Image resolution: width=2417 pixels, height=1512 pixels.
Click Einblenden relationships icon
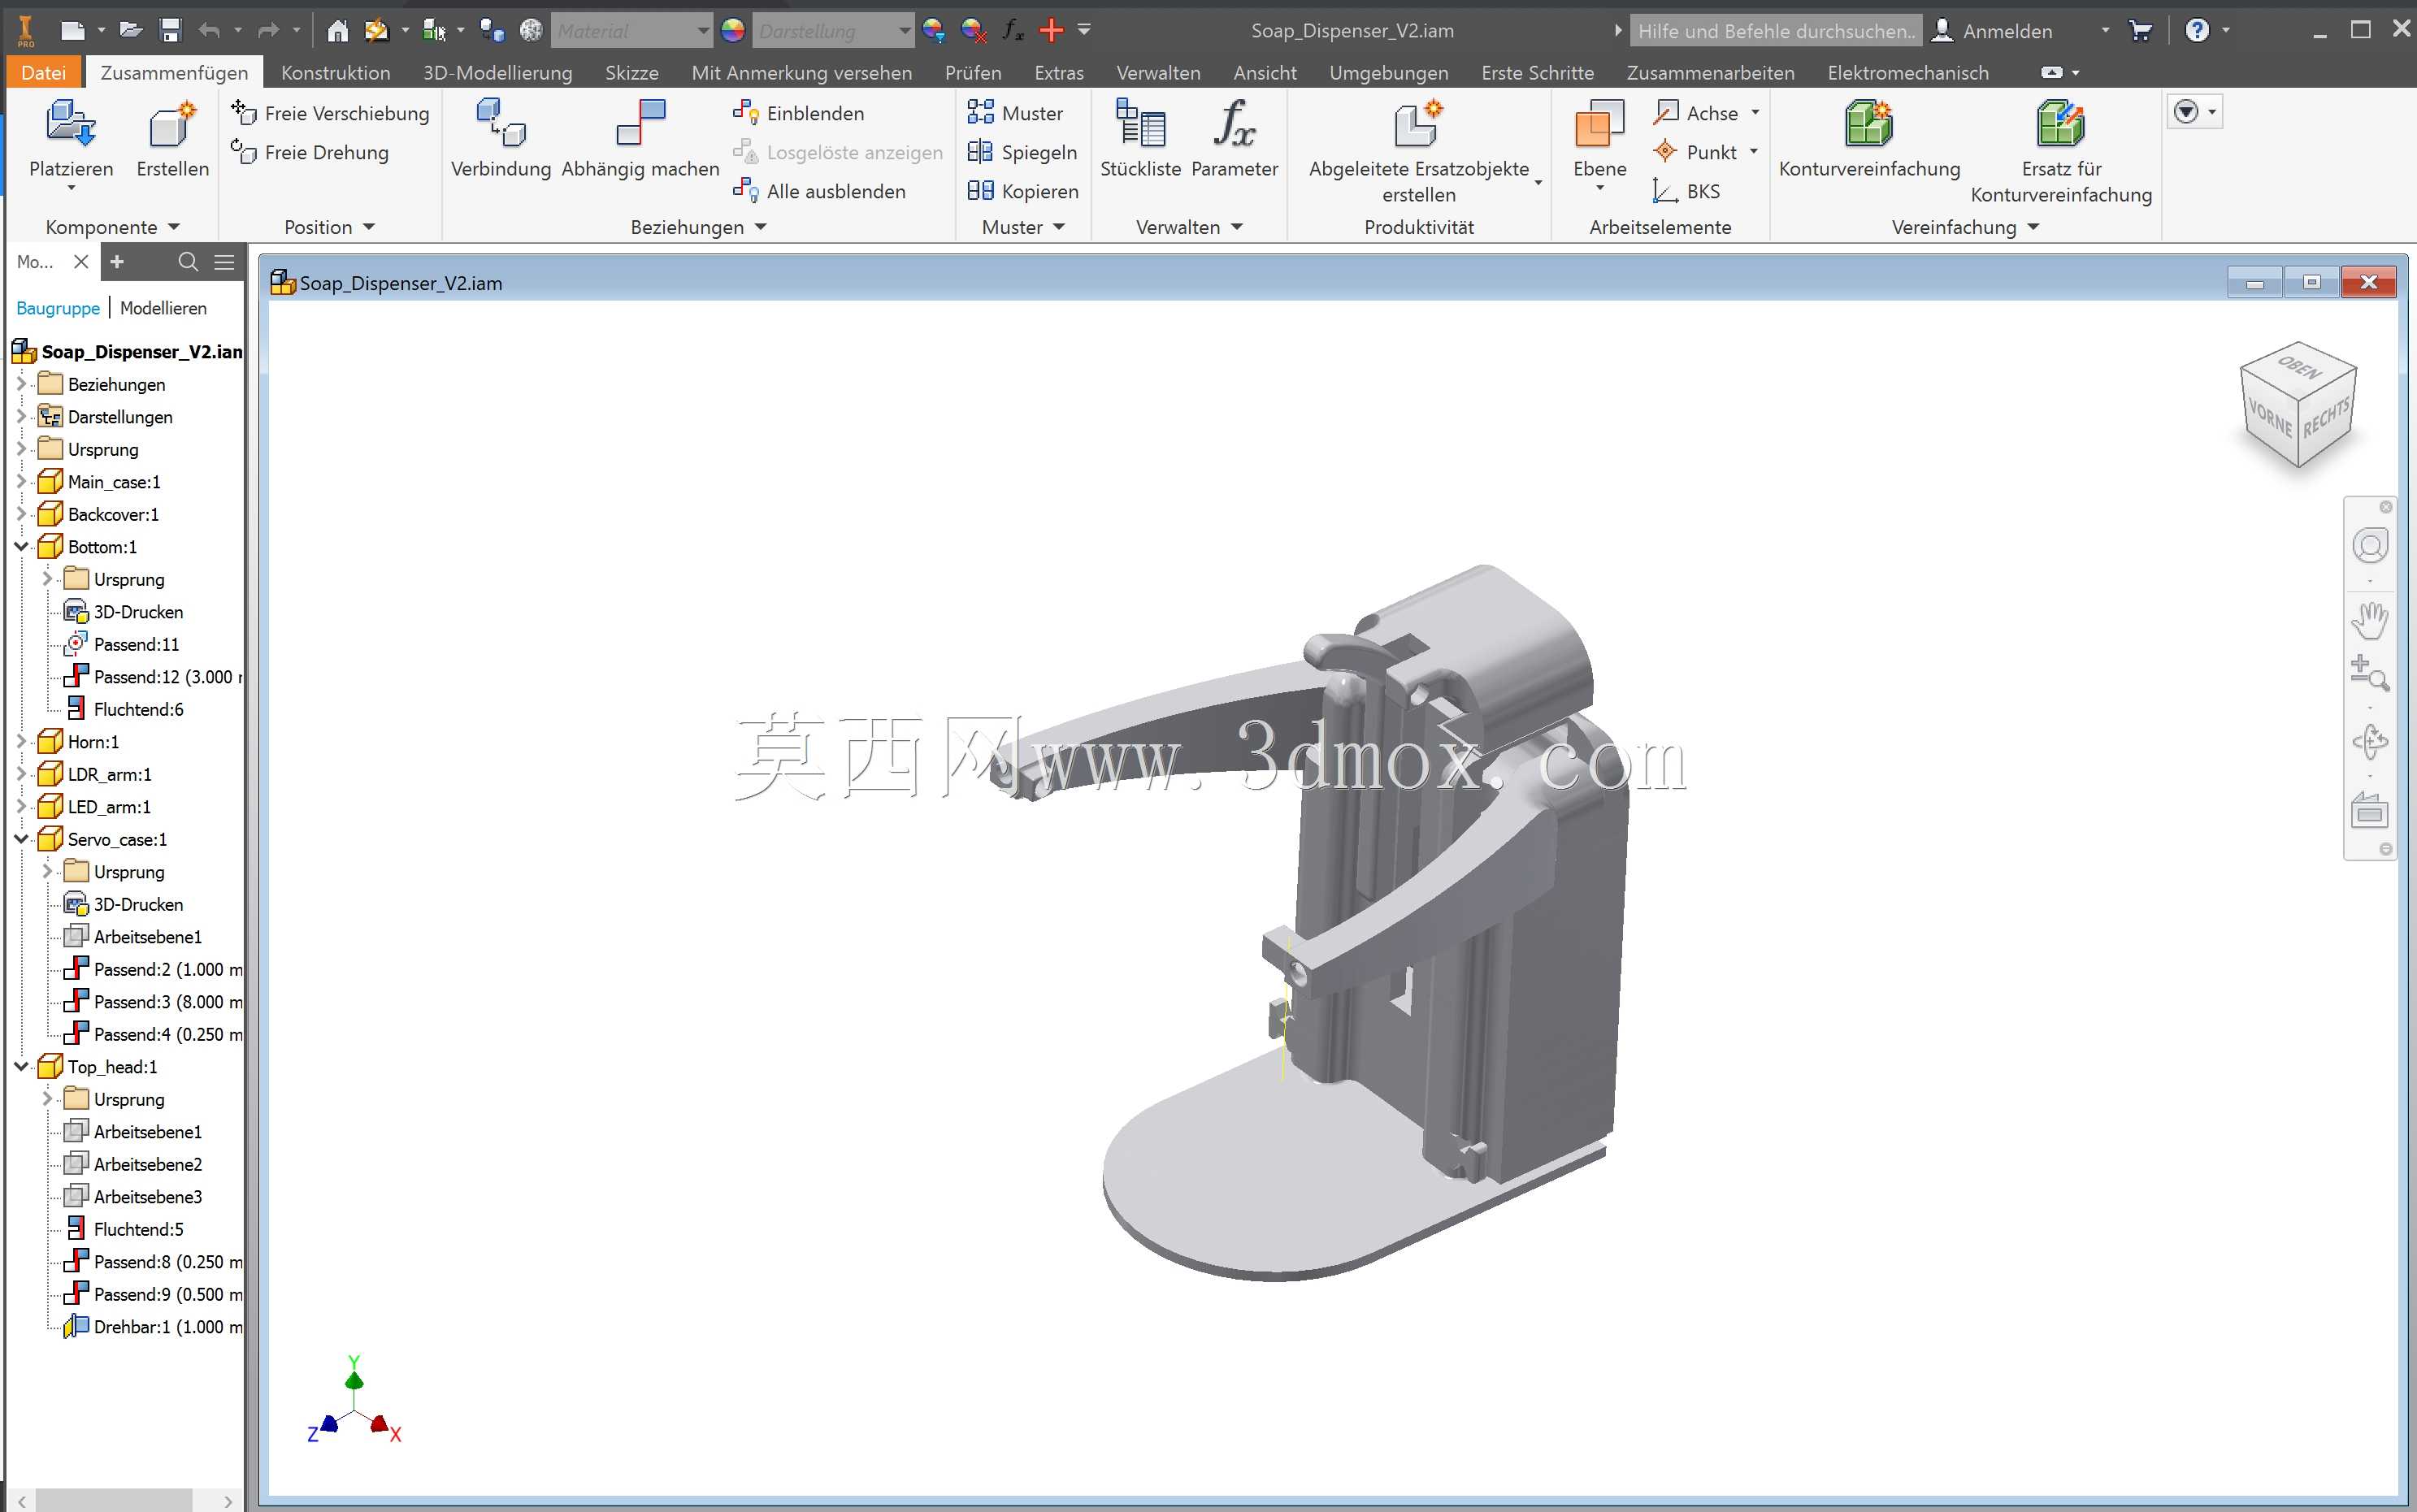click(745, 112)
